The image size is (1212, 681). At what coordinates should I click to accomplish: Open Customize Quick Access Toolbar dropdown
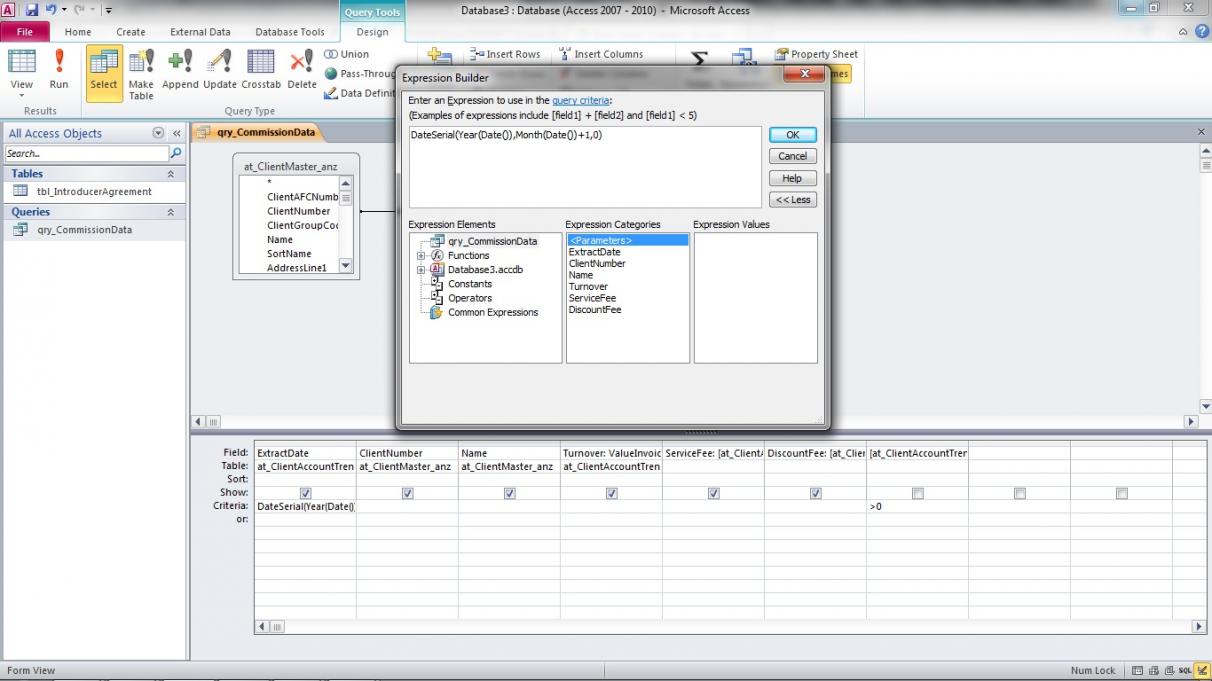click(108, 11)
